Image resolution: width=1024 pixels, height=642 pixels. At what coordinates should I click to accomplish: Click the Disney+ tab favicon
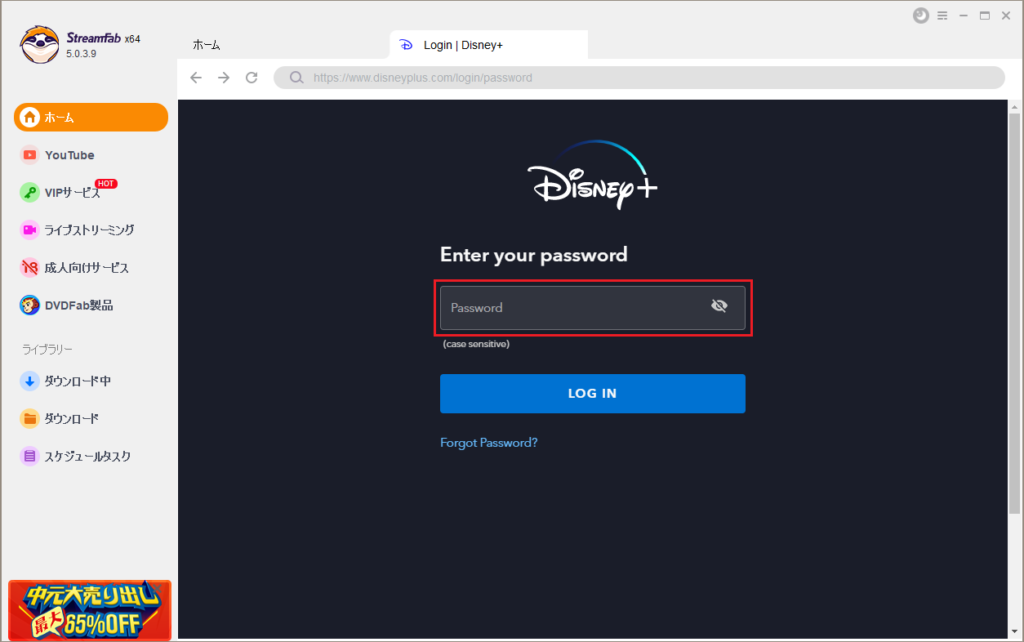point(406,44)
